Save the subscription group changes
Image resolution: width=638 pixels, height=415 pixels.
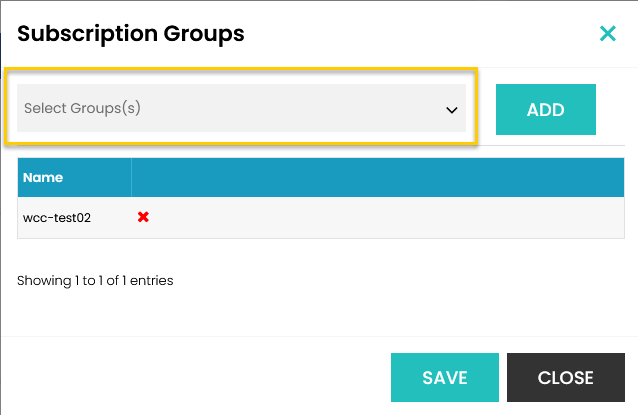[444, 378]
